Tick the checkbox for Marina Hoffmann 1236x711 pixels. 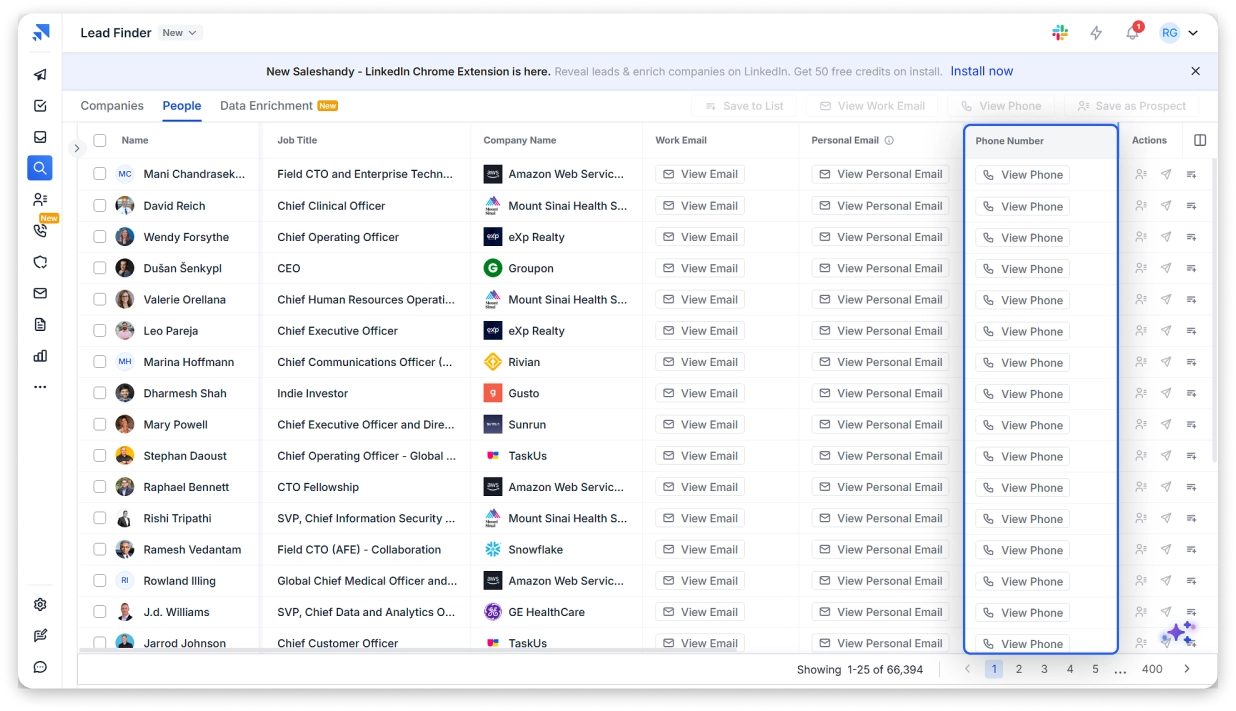(100, 362)
